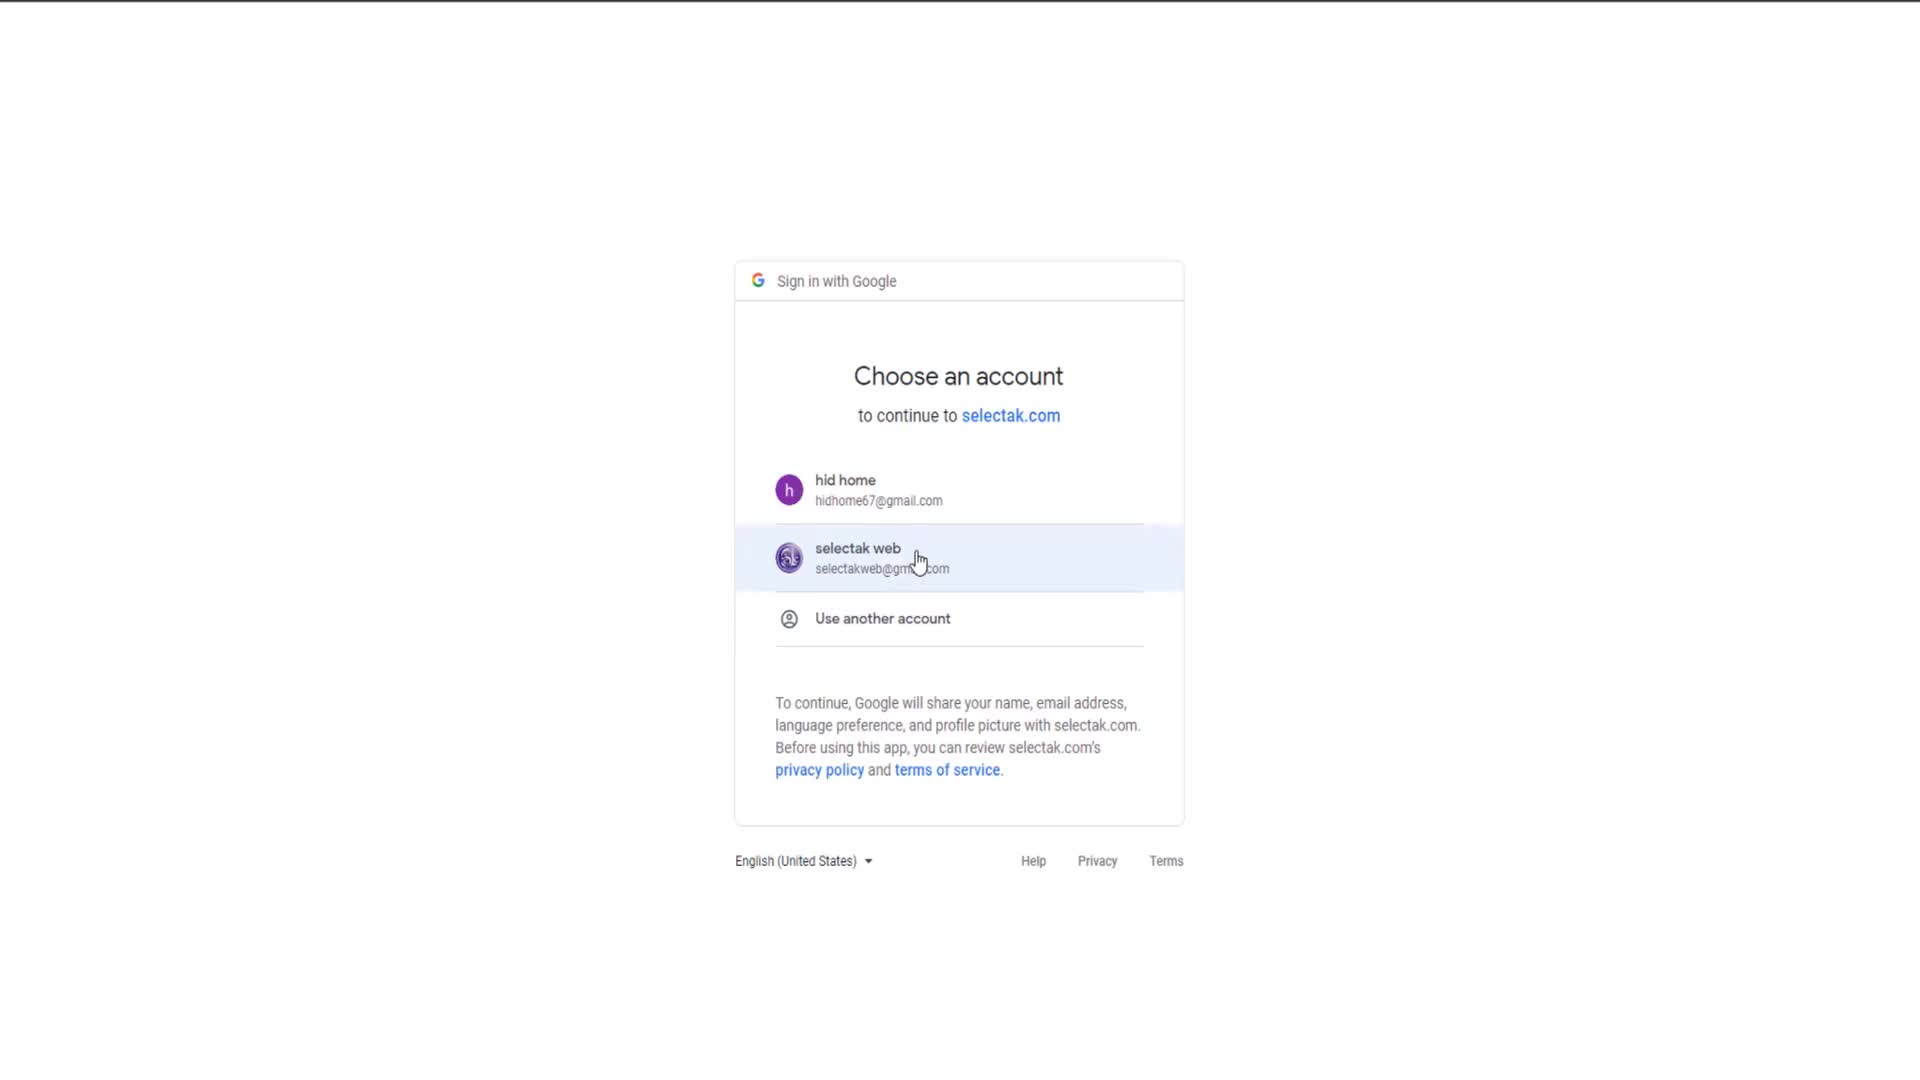The width and height of the screenshot is (1920, 1080).
Task: Click the Terms footer link
Action: (1166, 861)
